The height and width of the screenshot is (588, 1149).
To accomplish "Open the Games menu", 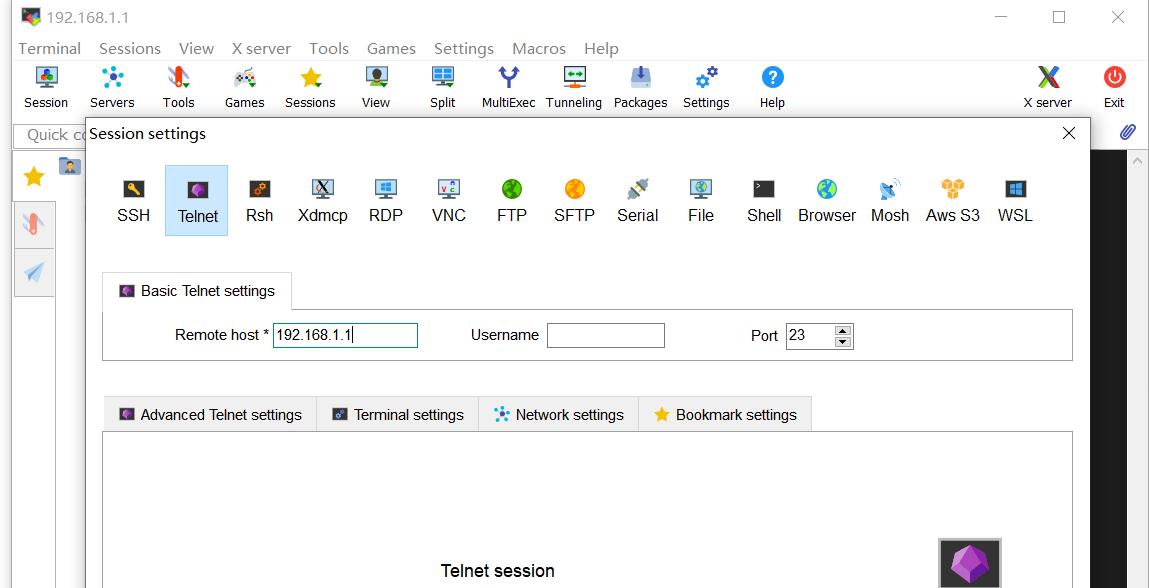I will [391, 48].
